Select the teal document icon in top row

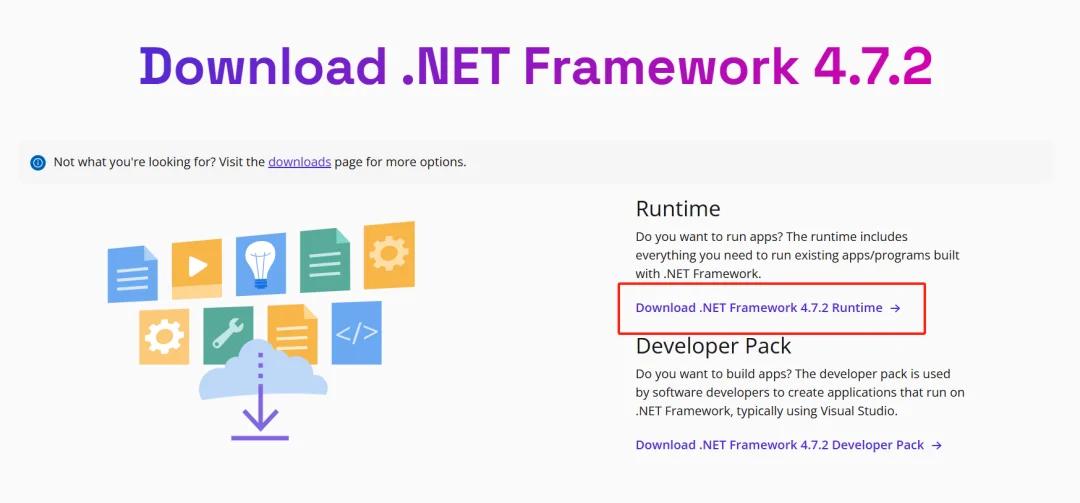tap(325, 261)
